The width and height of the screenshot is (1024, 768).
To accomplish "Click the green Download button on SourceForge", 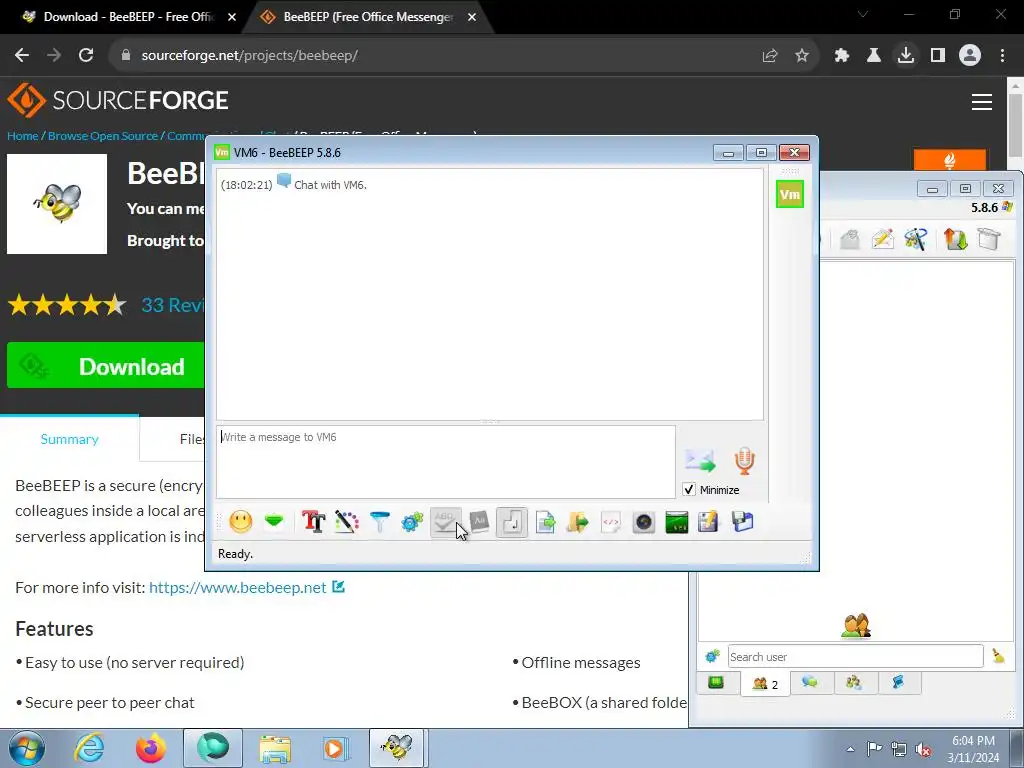I will coord(106,366).
